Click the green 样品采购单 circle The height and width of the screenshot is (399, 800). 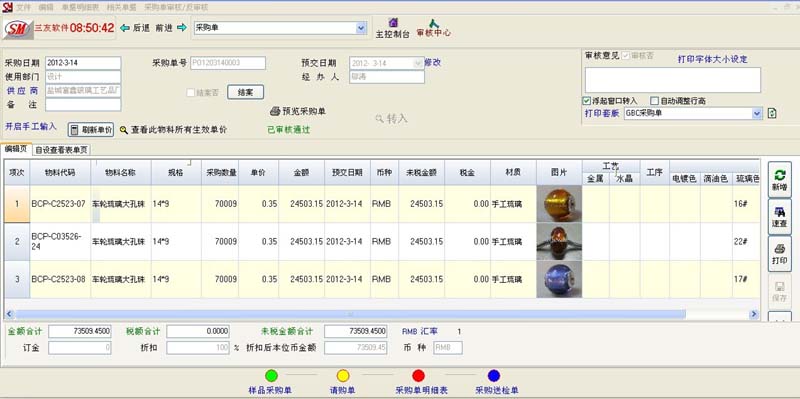click(x=271, y=376)
